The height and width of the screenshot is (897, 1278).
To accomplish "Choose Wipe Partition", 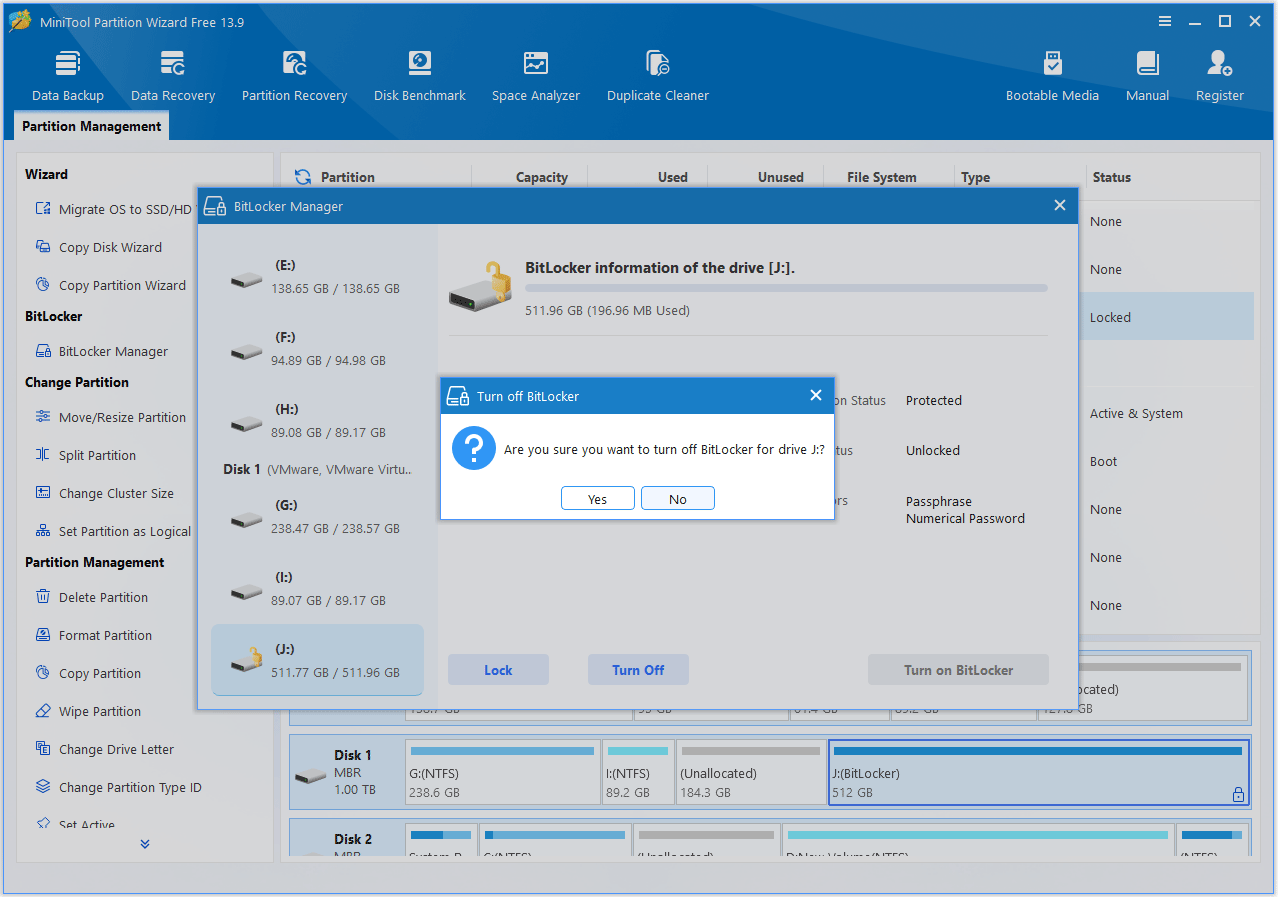I will tap(87, 711).
